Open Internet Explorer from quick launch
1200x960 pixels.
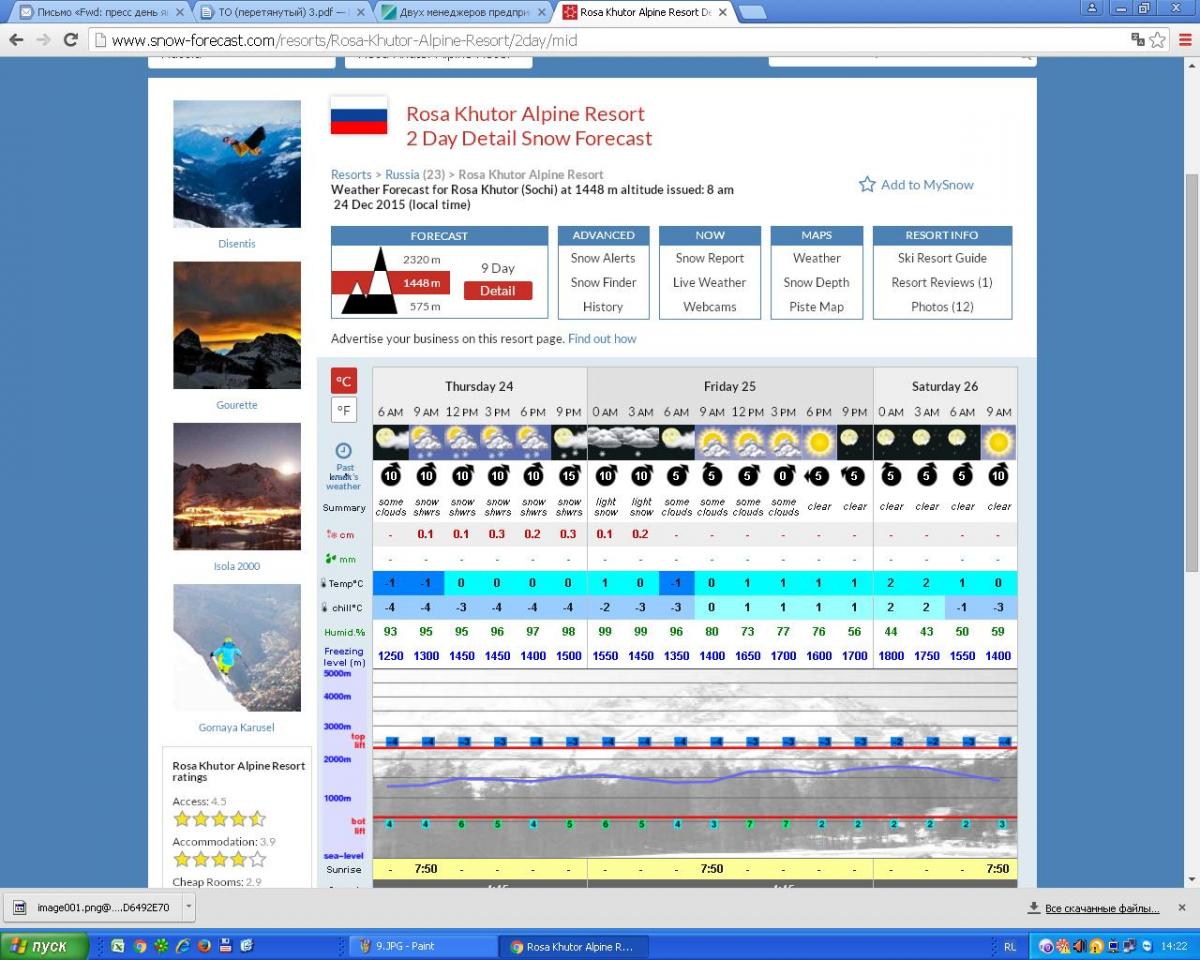coord(183,946)
